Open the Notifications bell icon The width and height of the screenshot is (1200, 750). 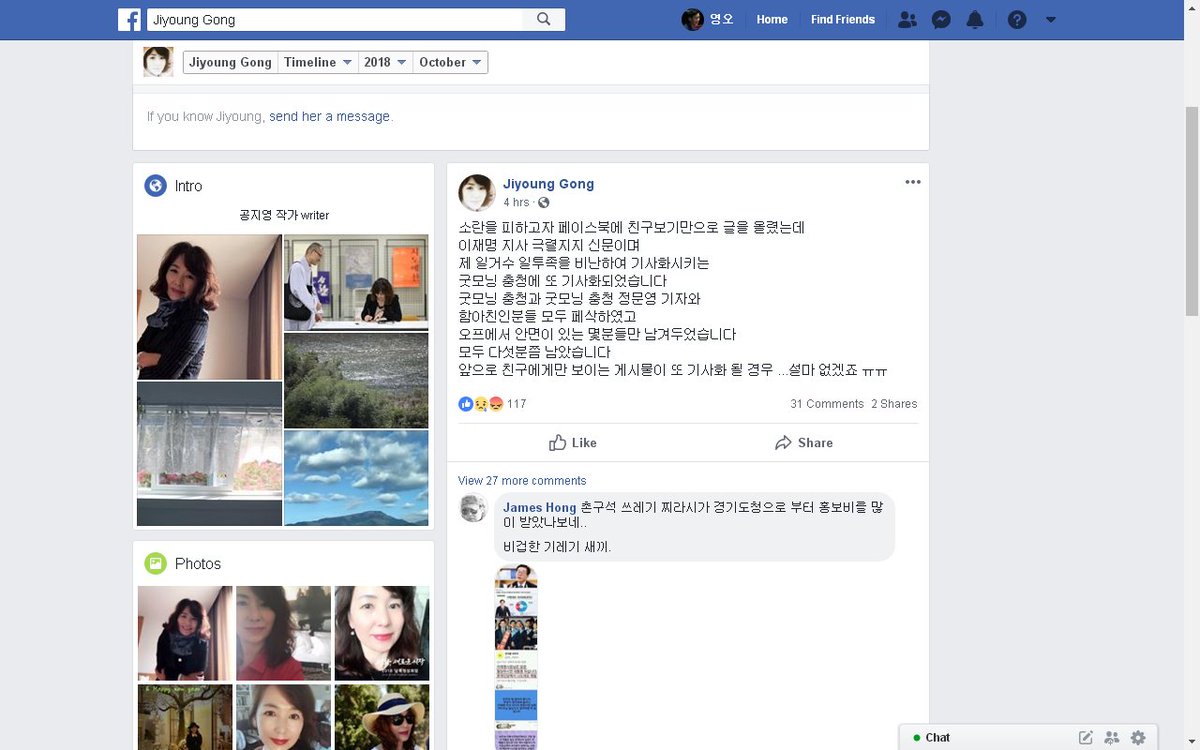(x=975, y=19)
